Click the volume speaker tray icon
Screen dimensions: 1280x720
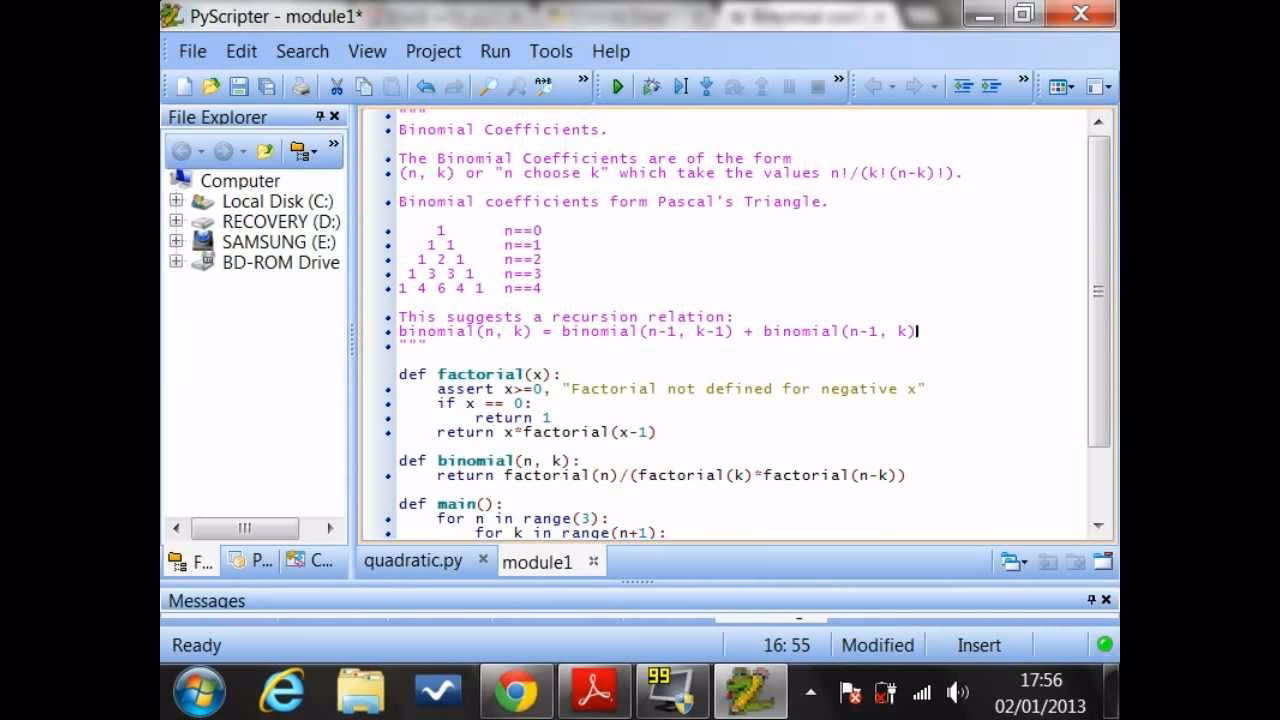(x=957, y=692)
